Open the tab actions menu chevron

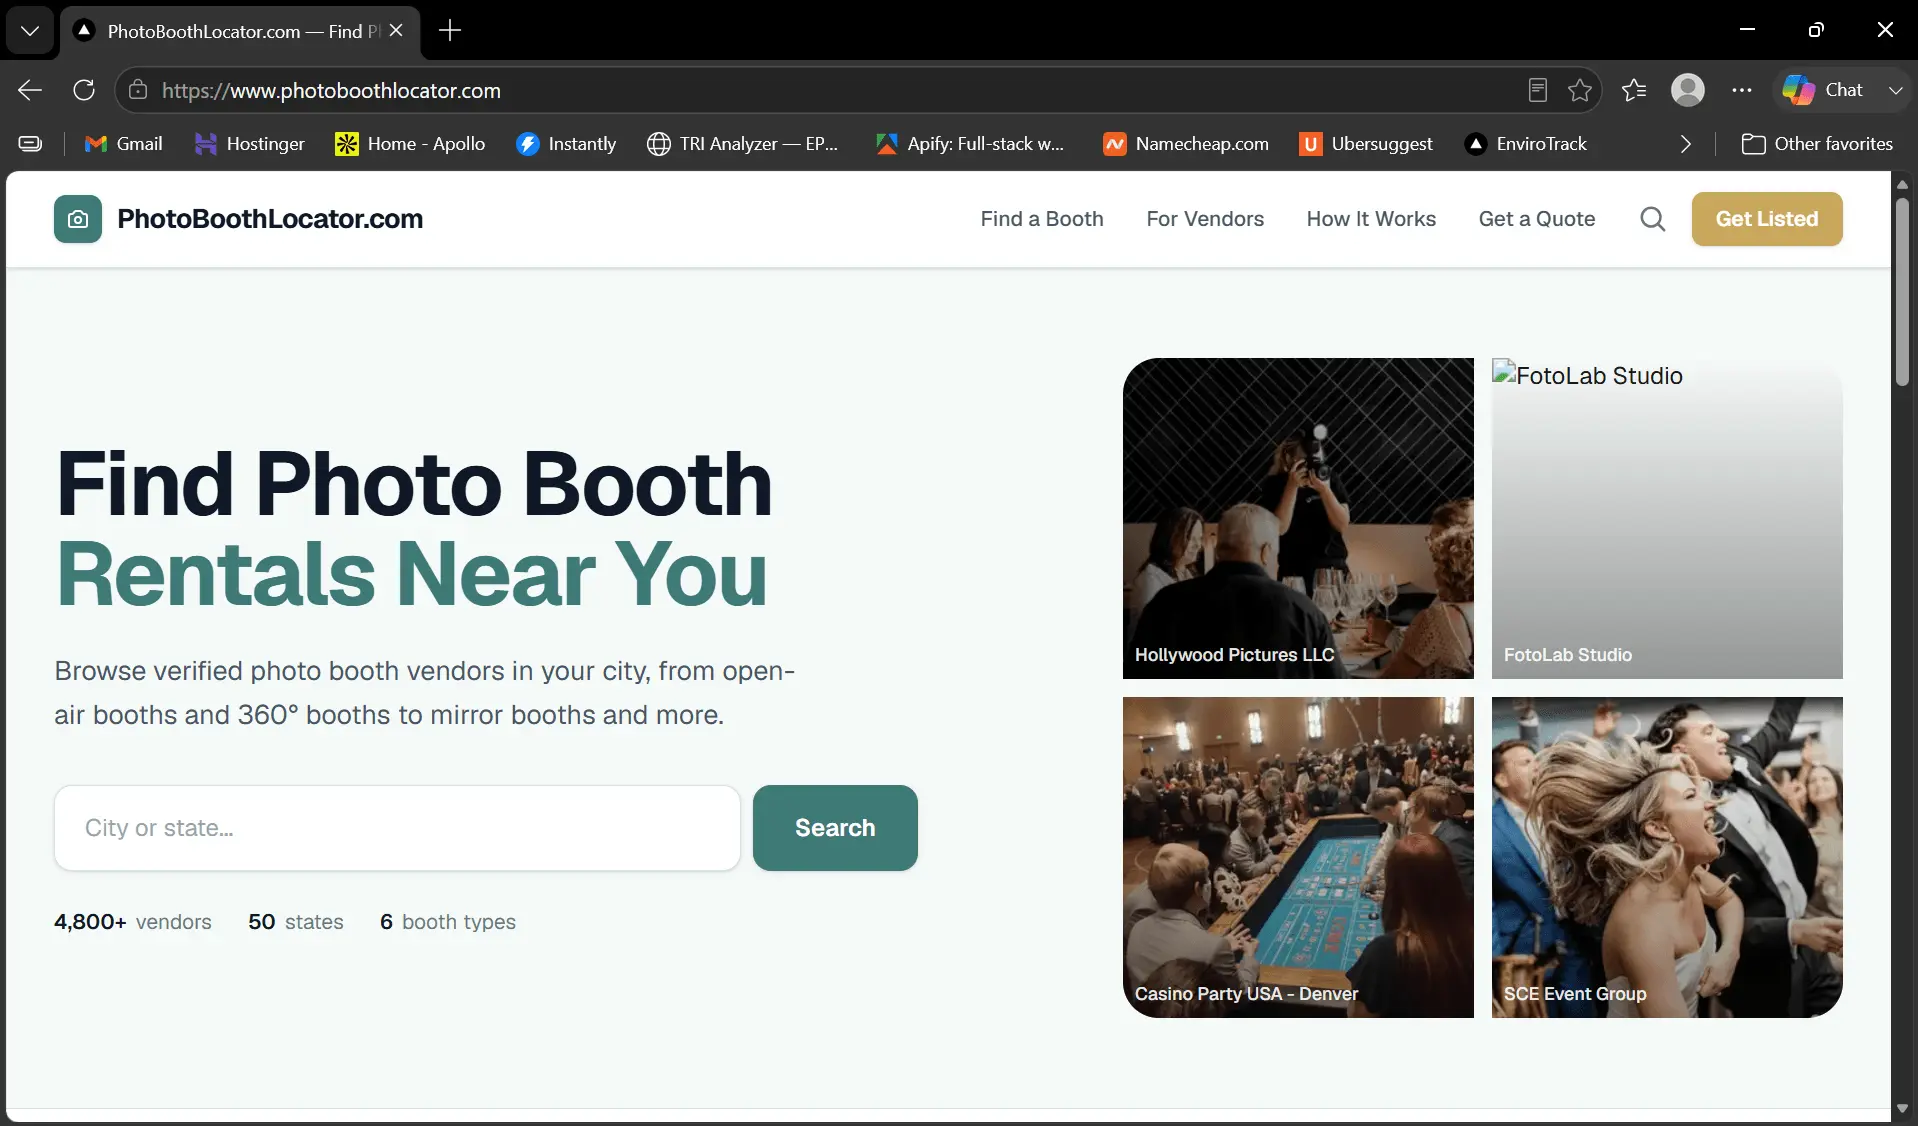[30, 31]
